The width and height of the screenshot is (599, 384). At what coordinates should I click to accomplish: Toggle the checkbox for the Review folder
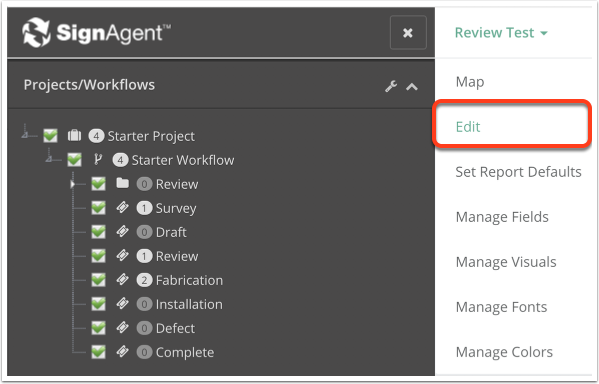[99, 184]
